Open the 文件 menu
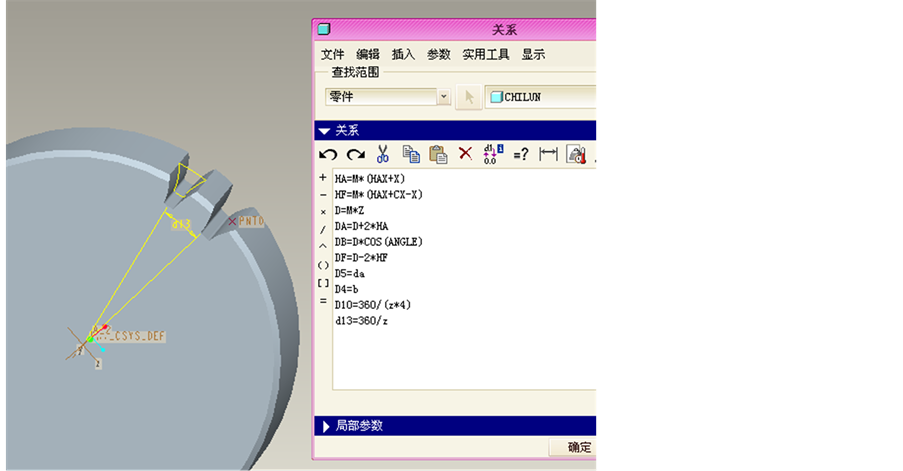The height and width of the screenshot is (471, 903). point(332,55)
